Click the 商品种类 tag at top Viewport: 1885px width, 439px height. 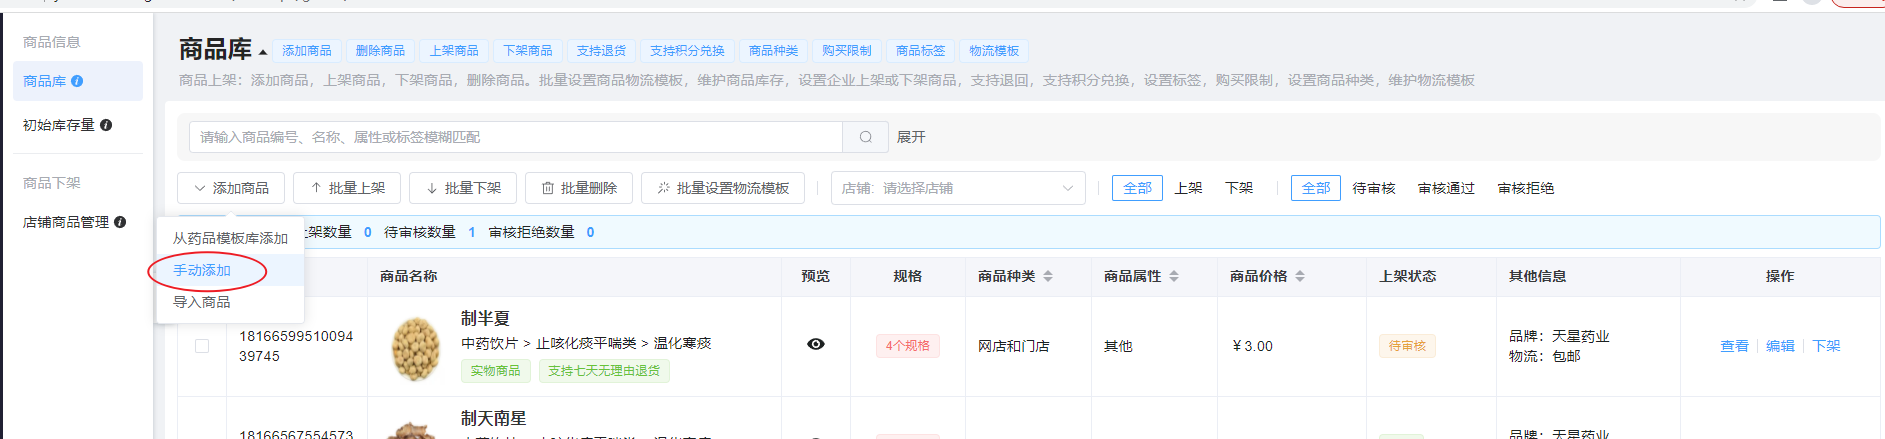tap(774, 51)
